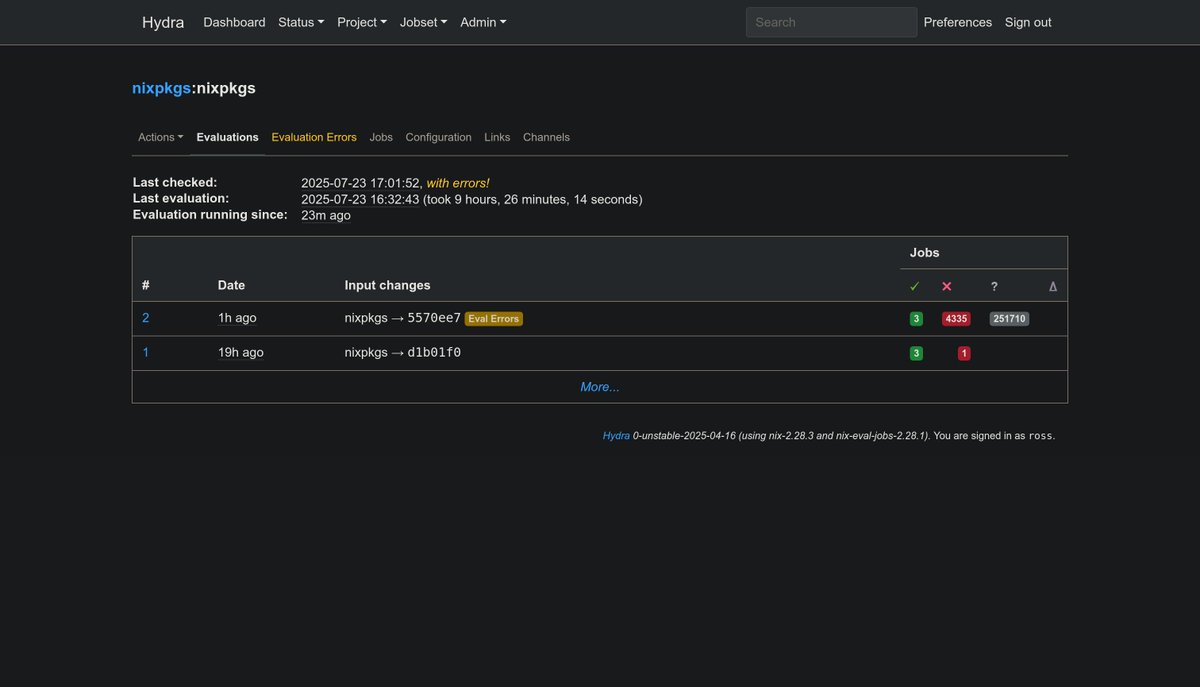
Task: Expand the Admin dropdown menu
Action: (x=483, y=22)
